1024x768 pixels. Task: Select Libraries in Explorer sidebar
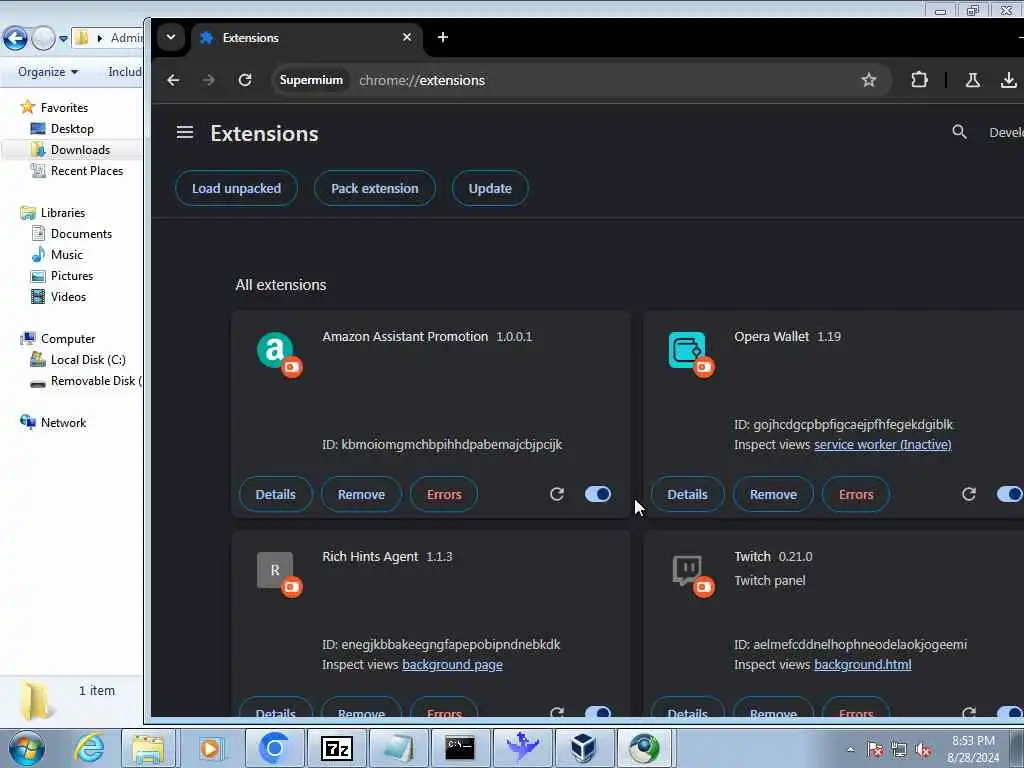pyautogui.click(x=54, y=213)
